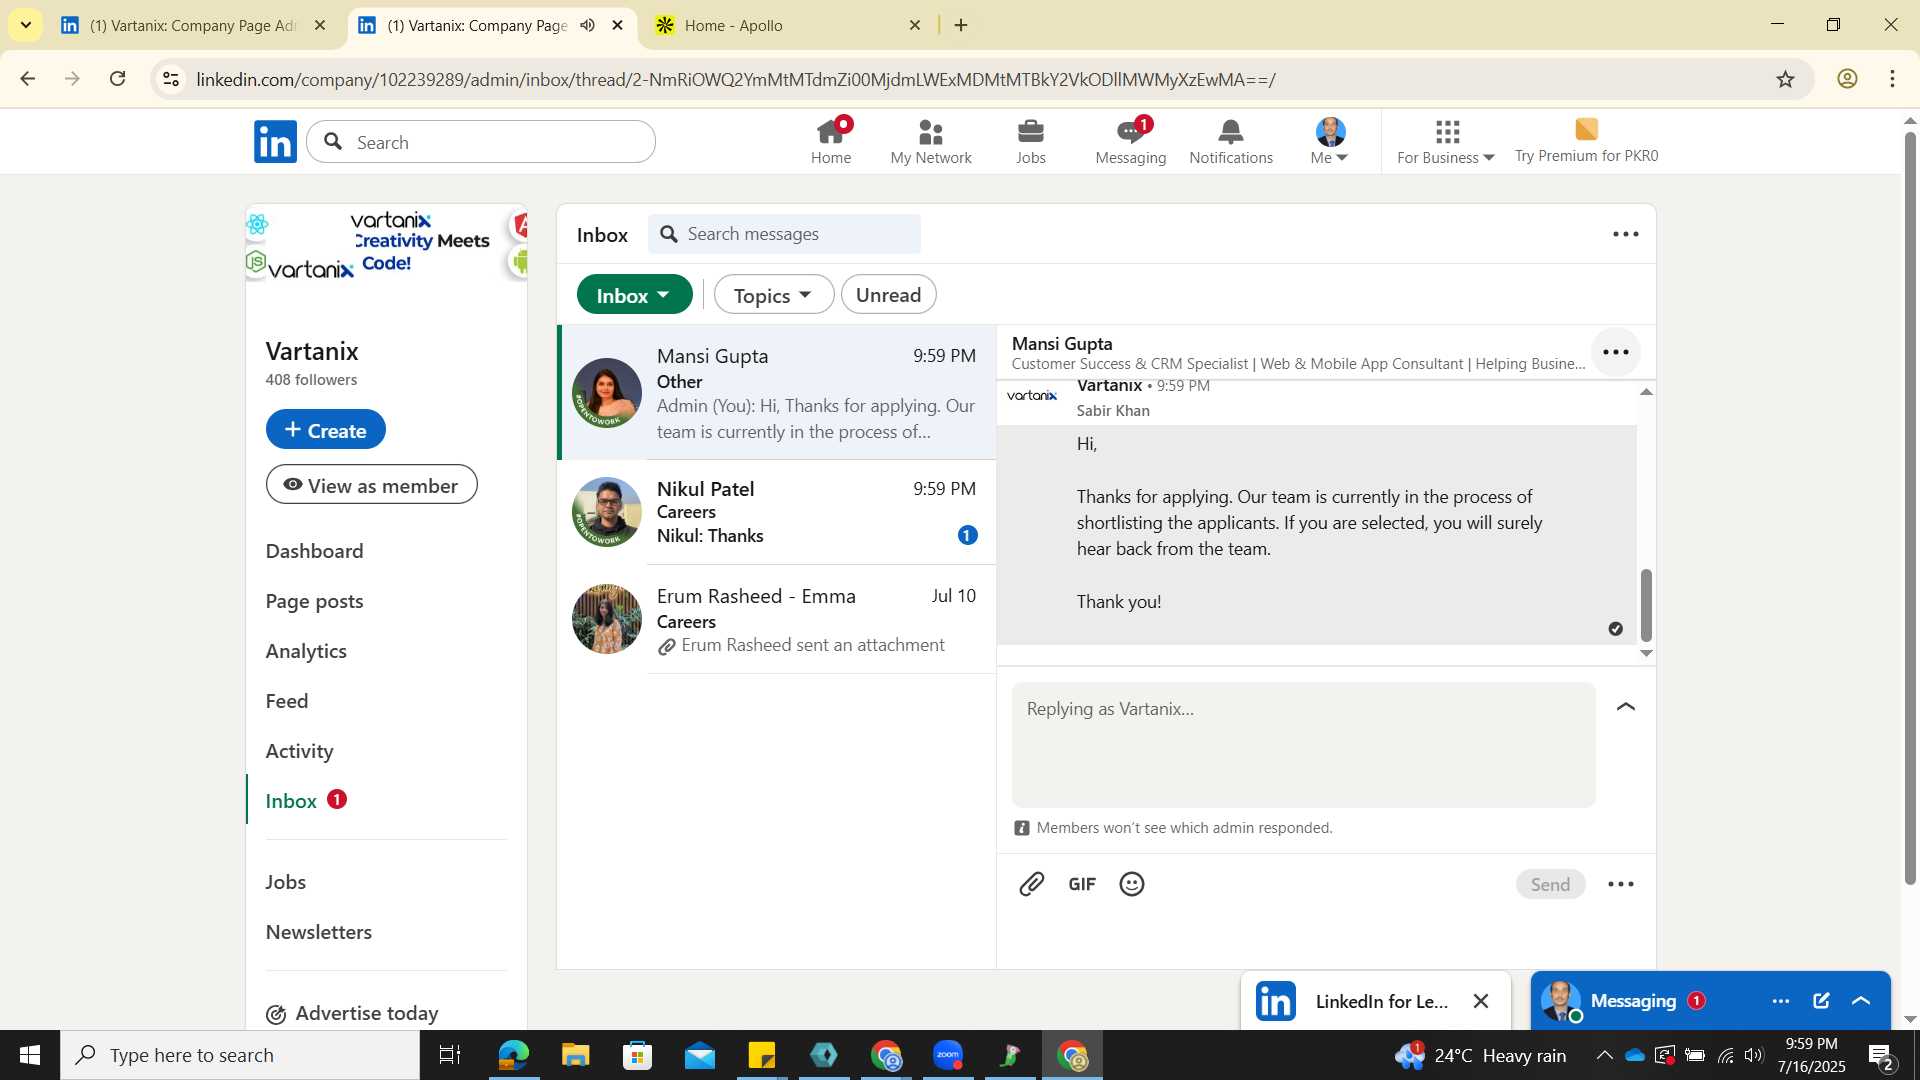This screenshot has width=1920, height=1080.
Task: Click the page vertical scrollbar
Action: [1910, 508]
